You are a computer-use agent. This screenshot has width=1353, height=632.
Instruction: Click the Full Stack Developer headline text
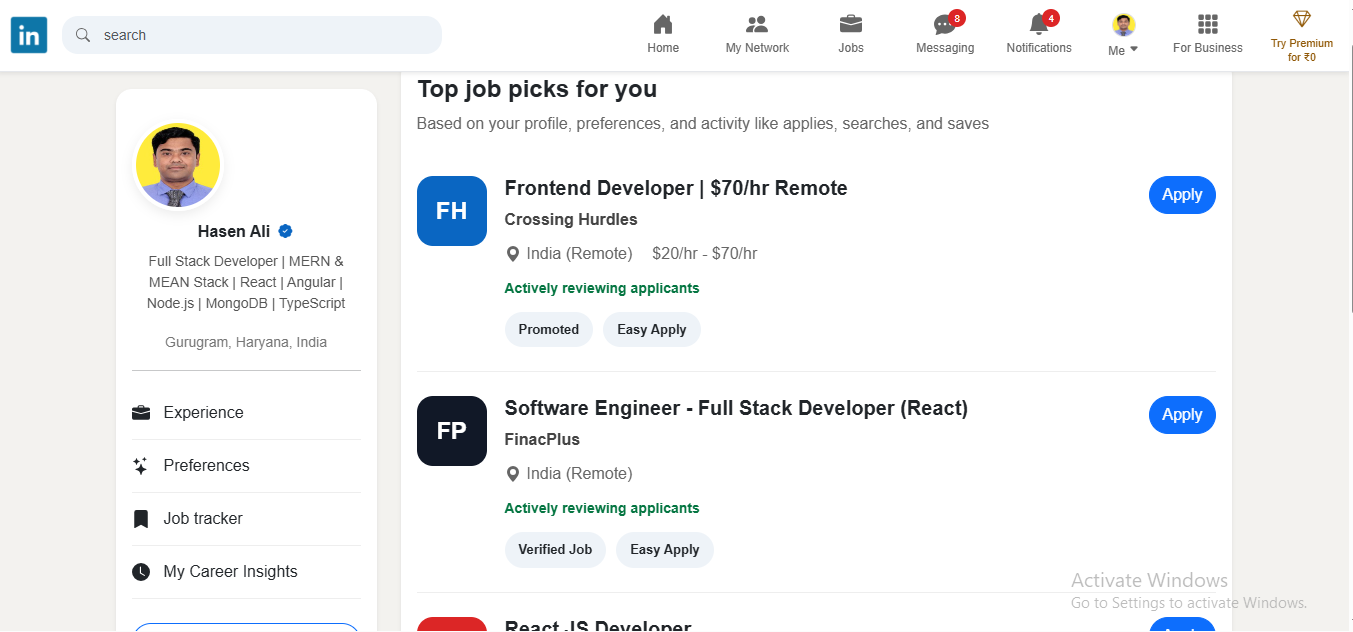point(246,282)
